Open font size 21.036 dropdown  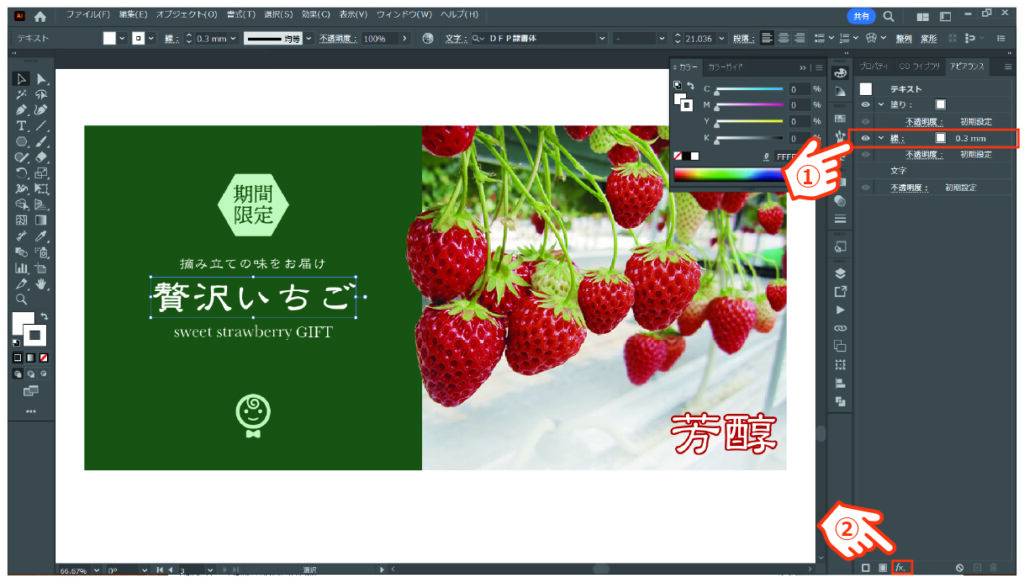tap(721, 39)
